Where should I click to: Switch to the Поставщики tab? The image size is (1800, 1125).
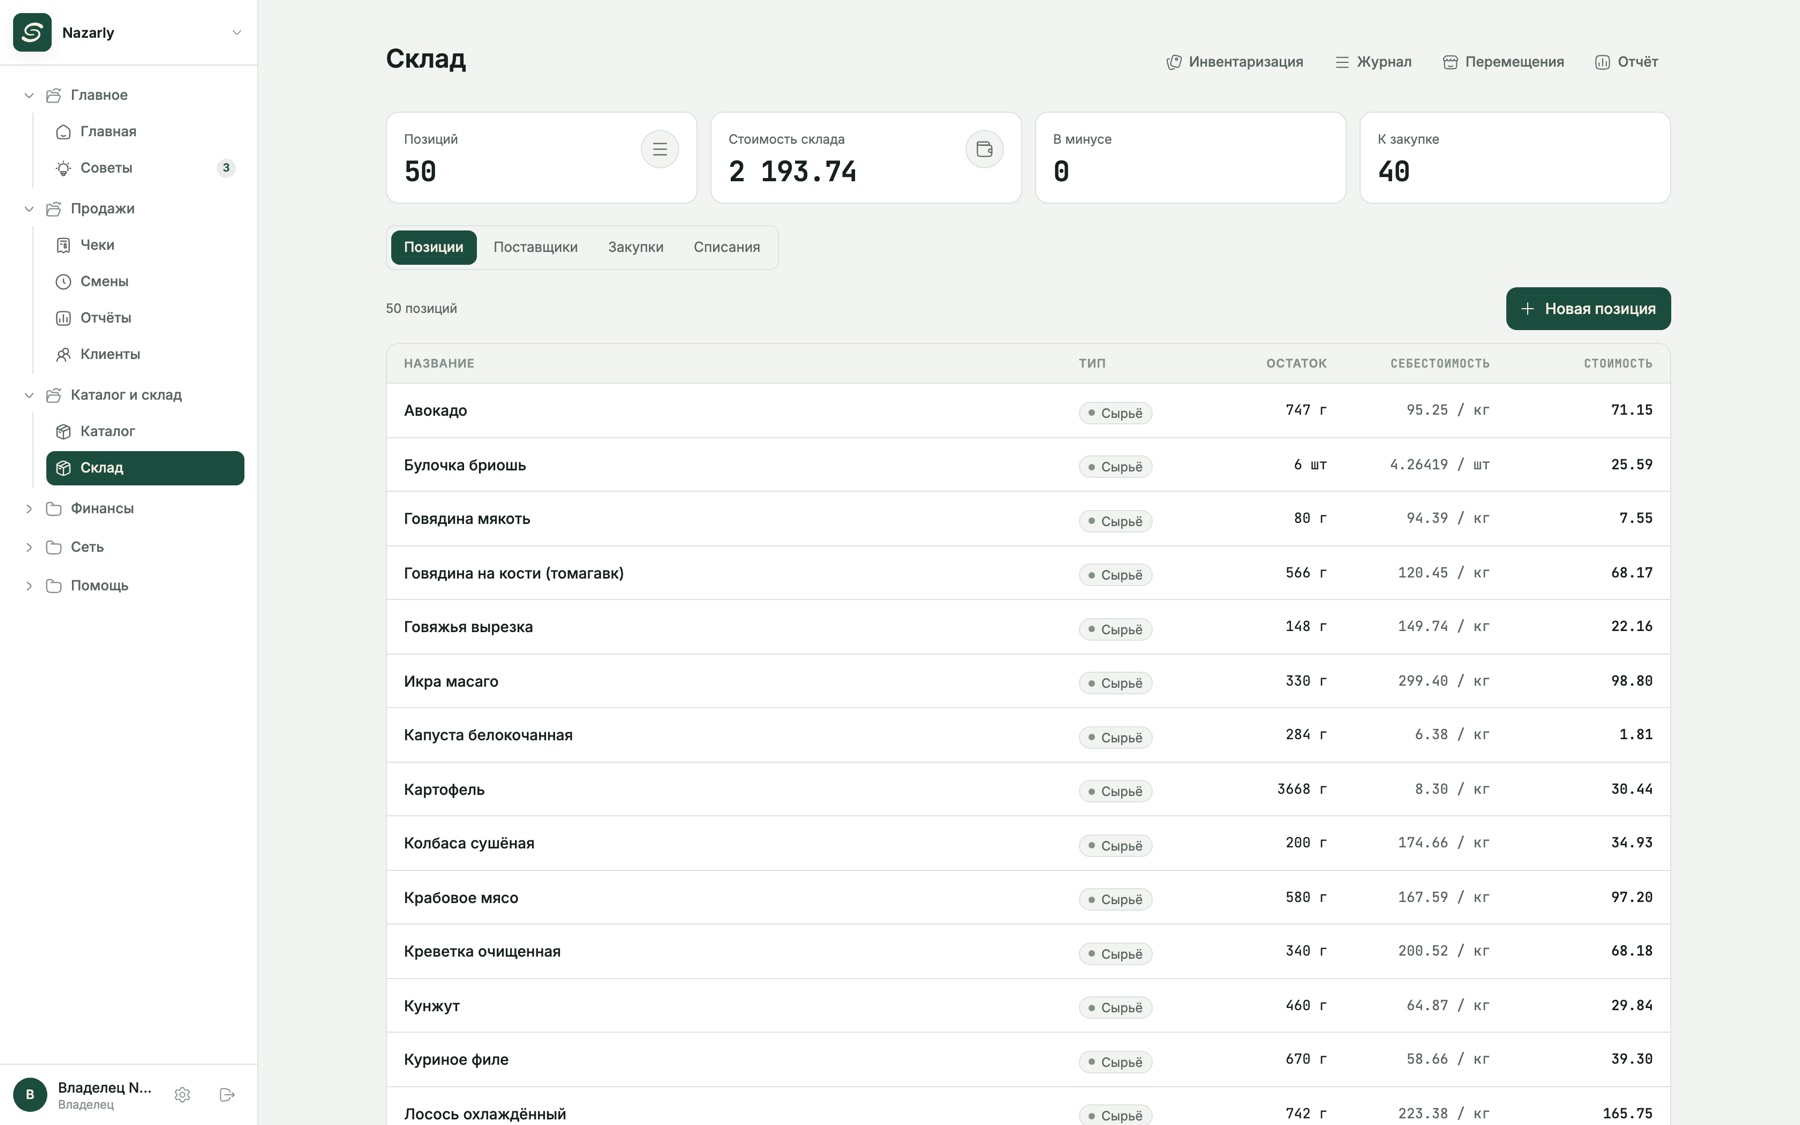click(535, 247)
